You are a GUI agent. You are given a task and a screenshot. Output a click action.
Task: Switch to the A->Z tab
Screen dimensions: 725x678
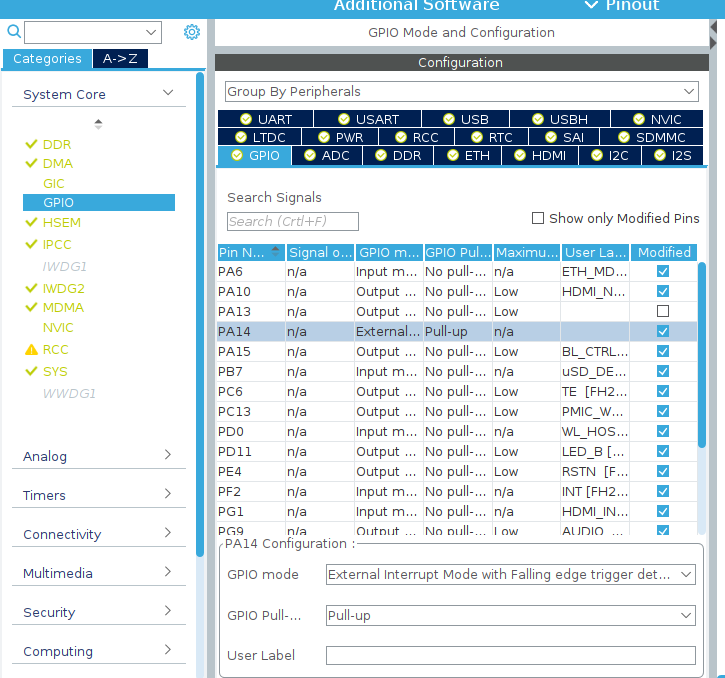(120, 59)
